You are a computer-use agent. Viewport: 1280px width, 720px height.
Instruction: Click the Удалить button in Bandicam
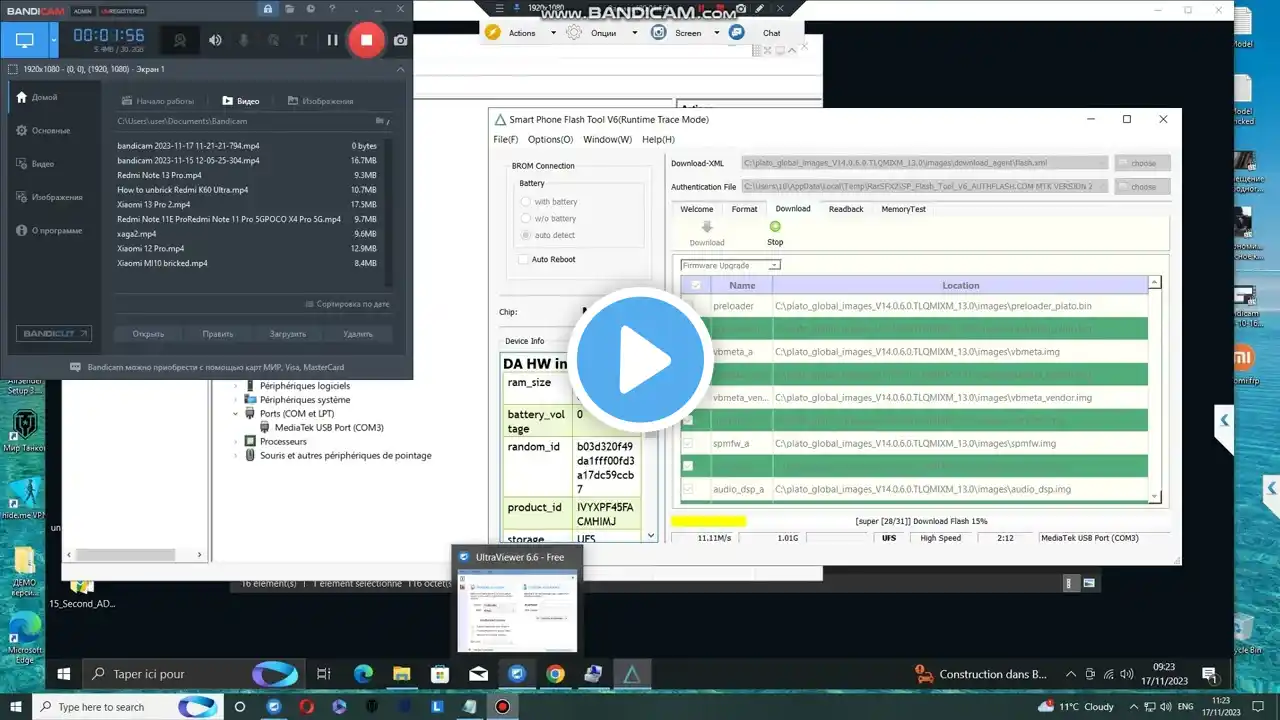click(x=358, y=334)
